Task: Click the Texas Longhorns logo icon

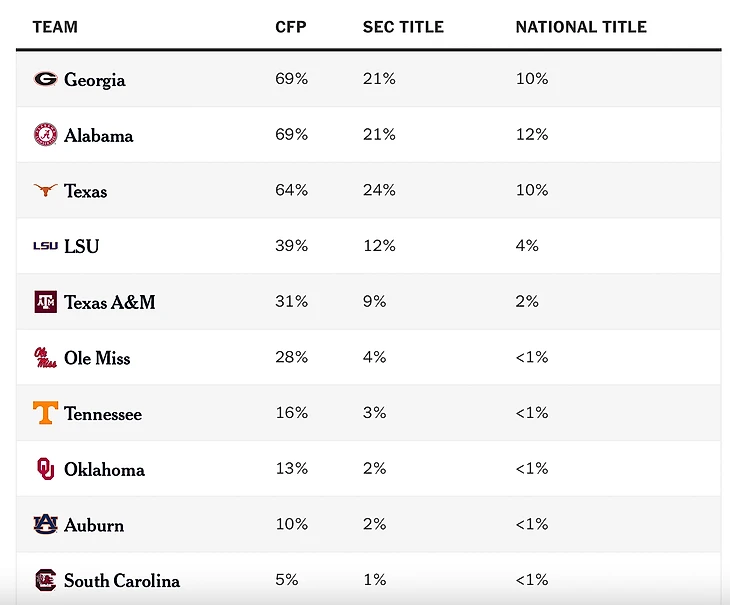Action: pos(45,191)
